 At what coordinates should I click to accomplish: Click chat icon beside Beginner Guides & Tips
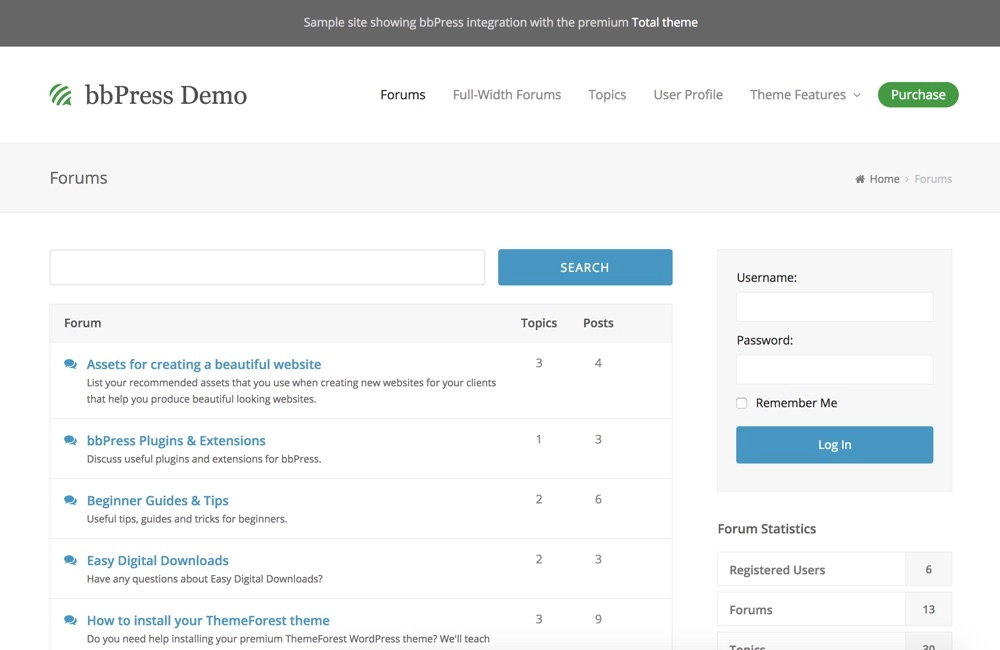(x=70, y=500)
